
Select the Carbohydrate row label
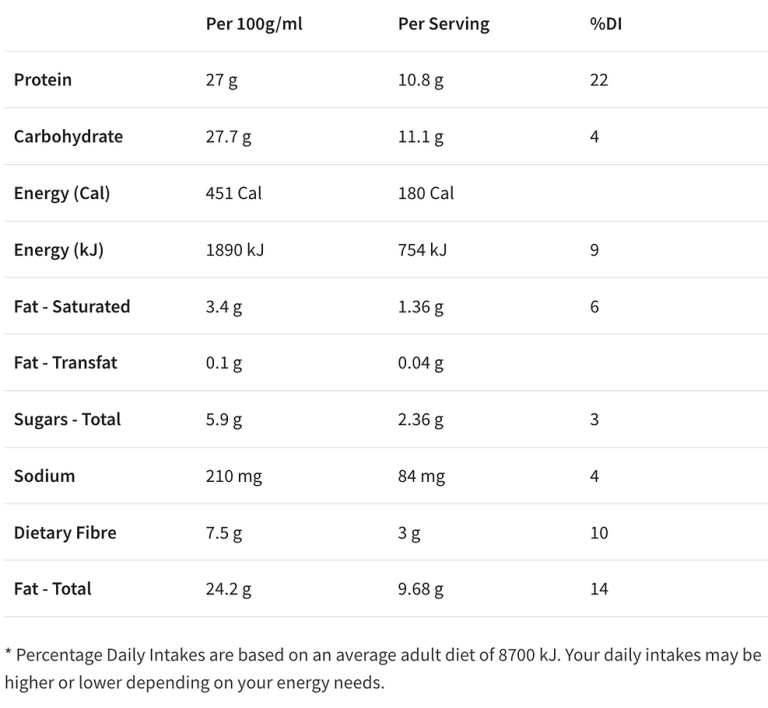point(68,137)
